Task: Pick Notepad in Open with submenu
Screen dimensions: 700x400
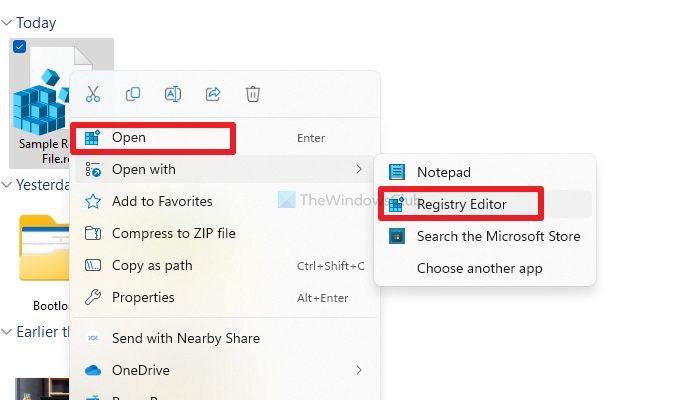Action: pyautogui.click(x=485, y=172)
